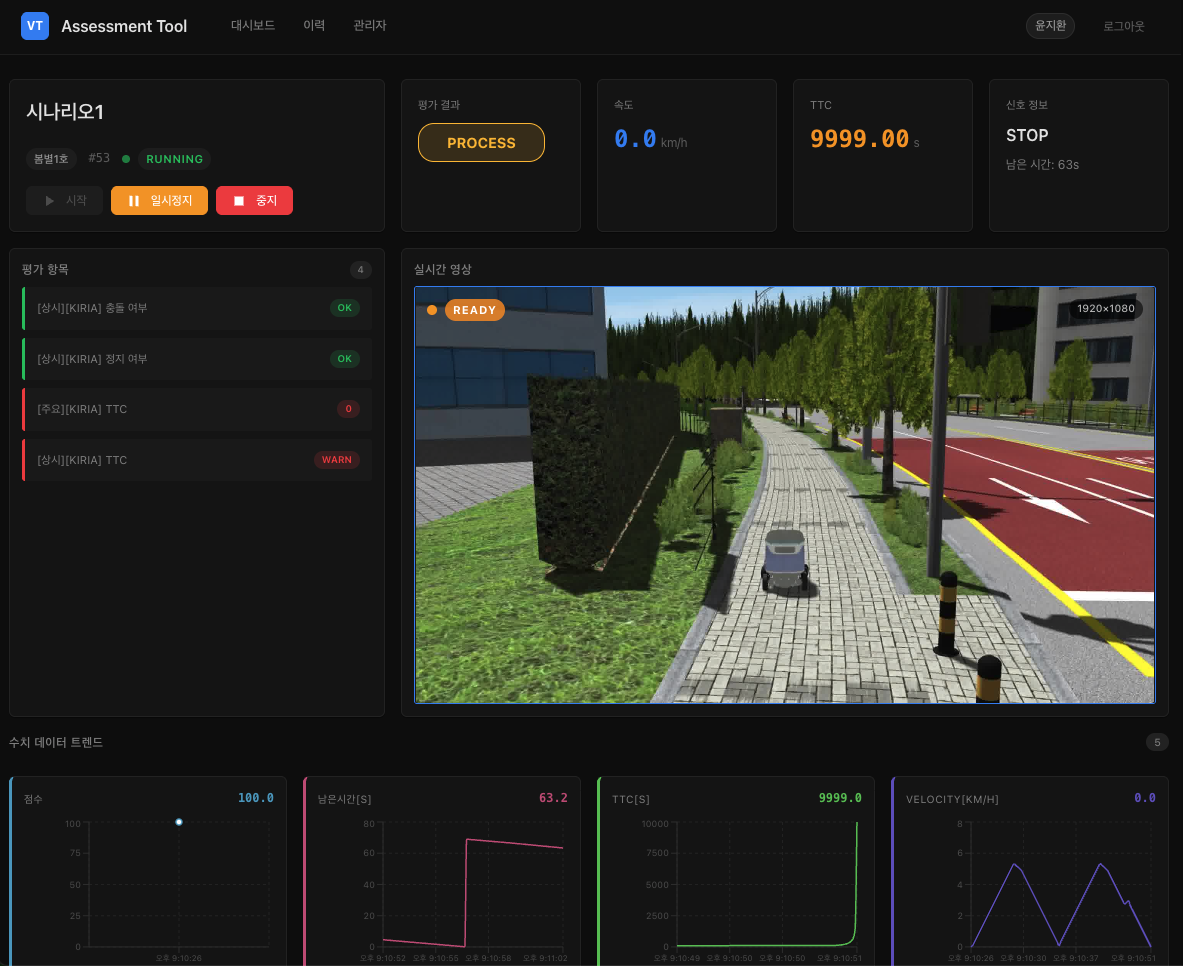The width and height of the screenshot is (1183, 966).
Task: Click the red 0 badge on [주요] TTC
Action: 348,409
